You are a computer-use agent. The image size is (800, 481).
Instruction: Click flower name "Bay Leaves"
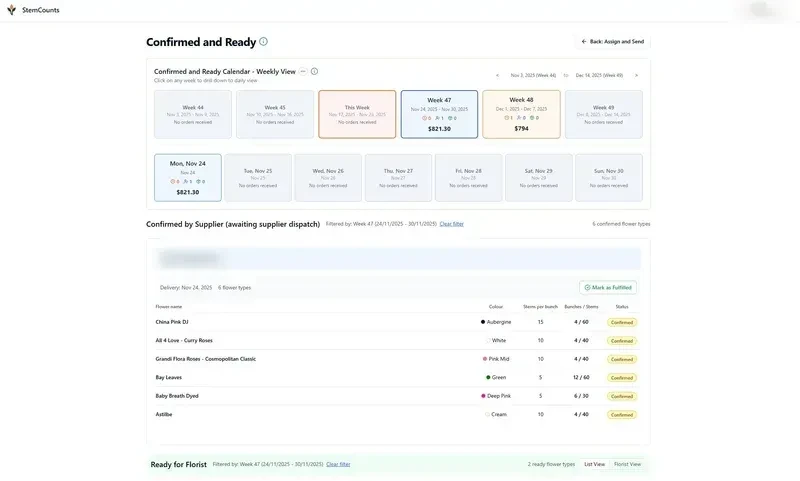pos(168,377)
